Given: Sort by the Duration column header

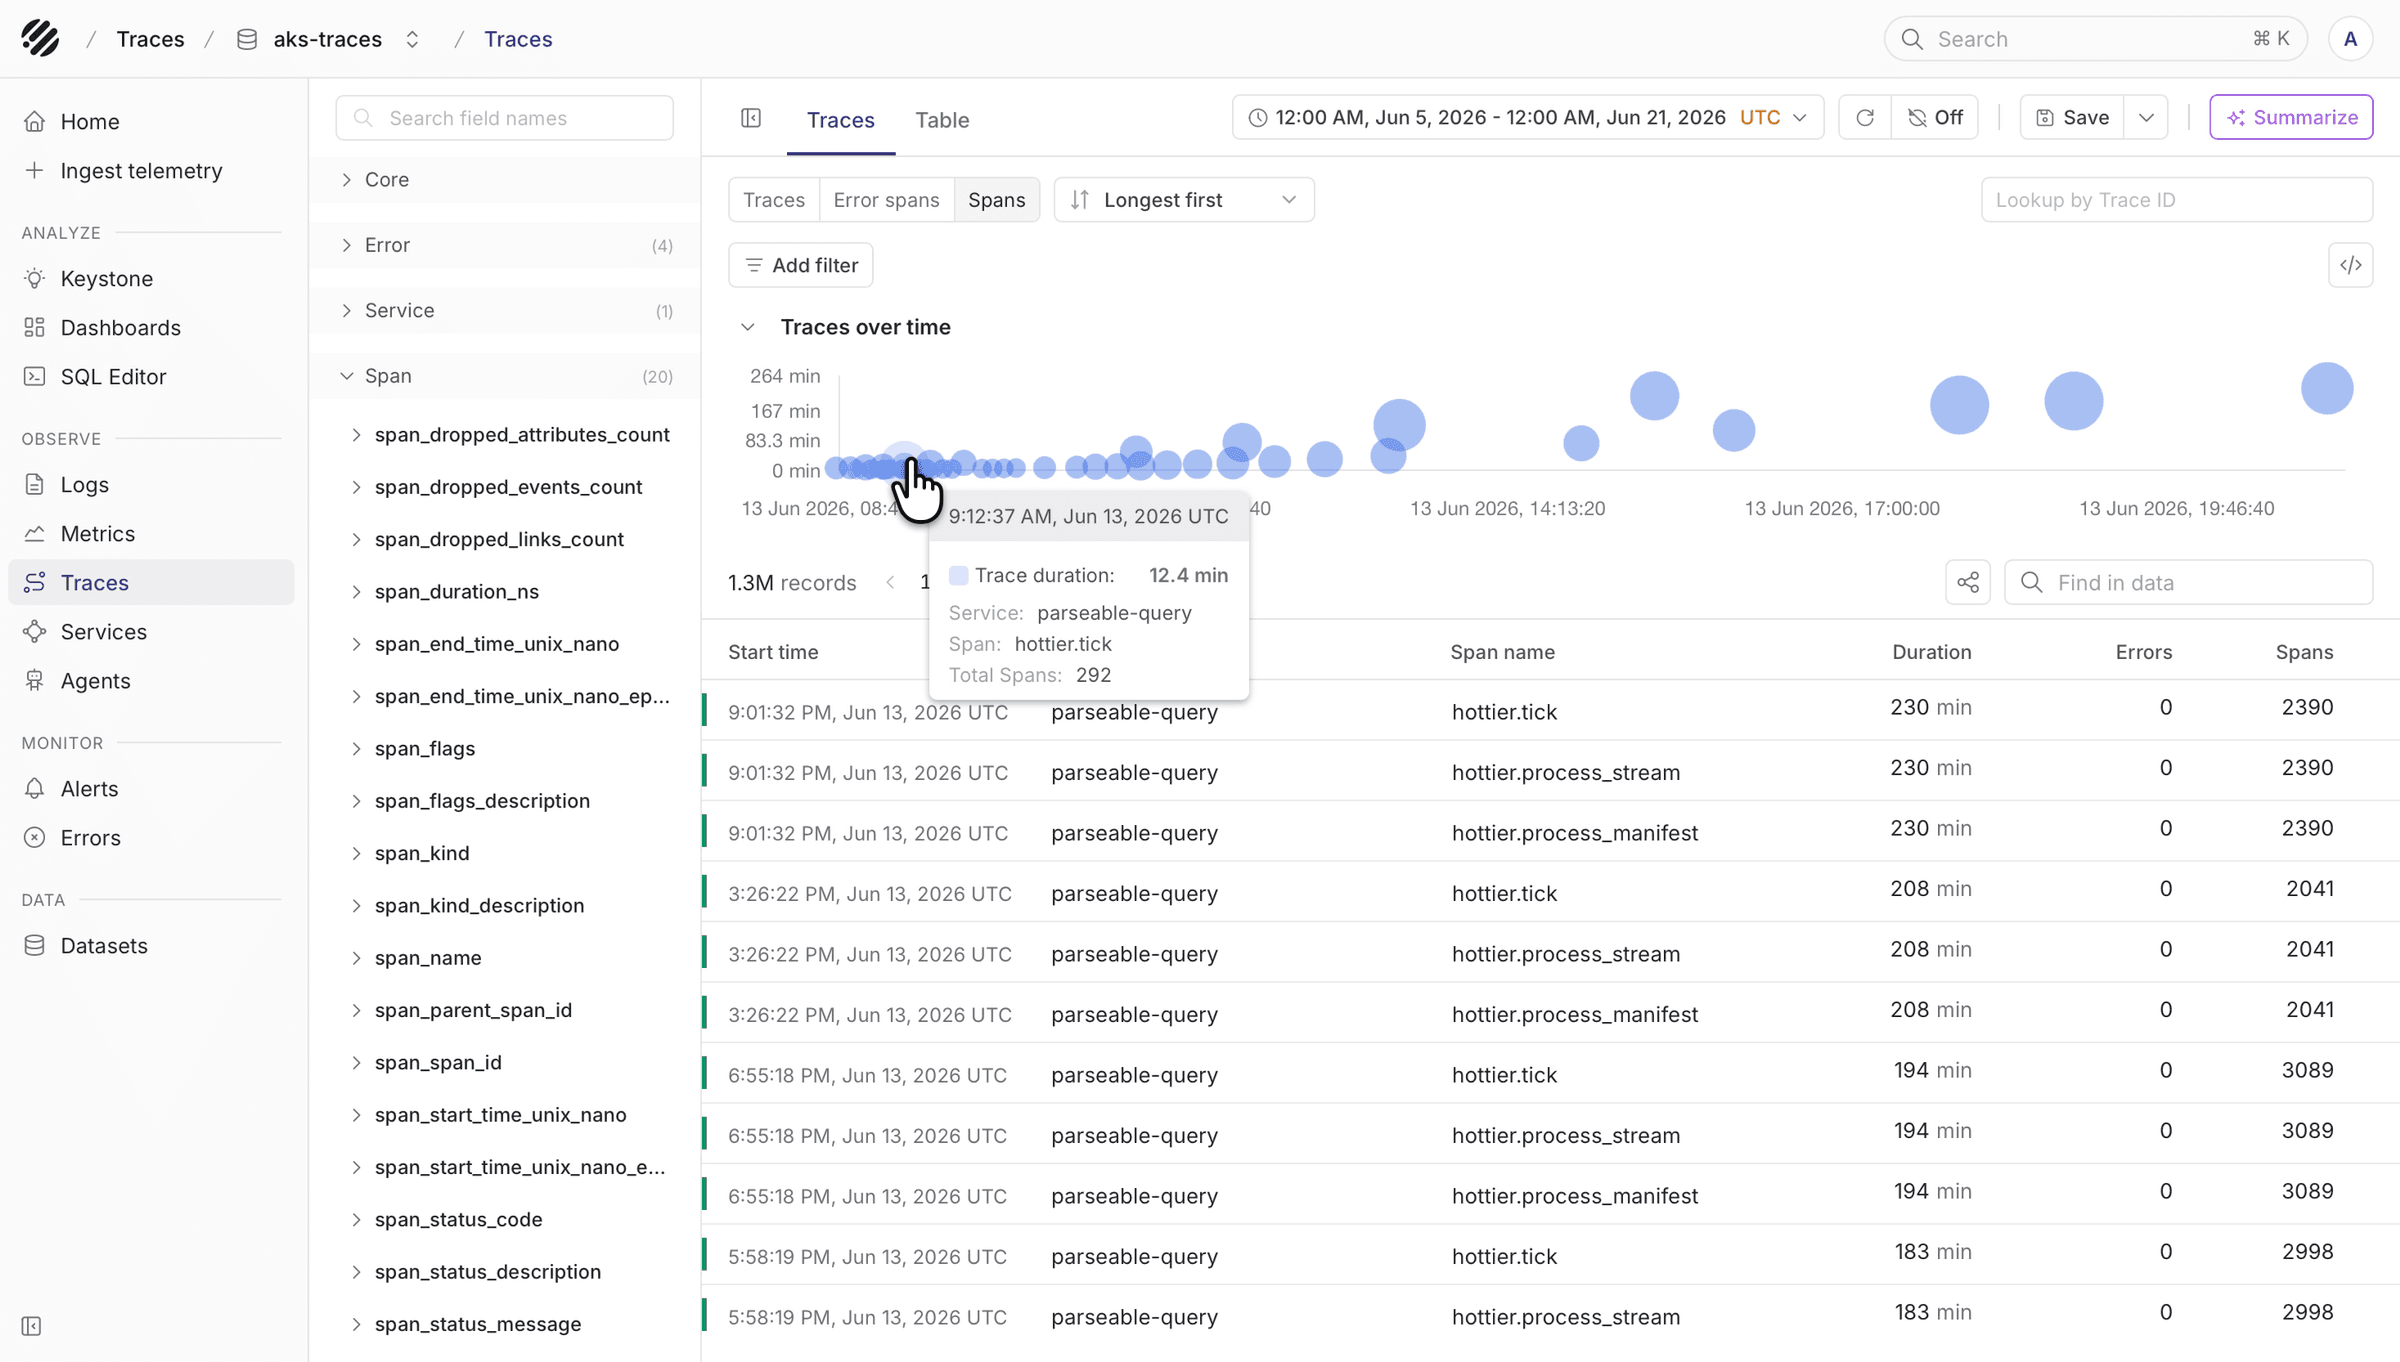Looking at the screenshot, I should click(x=1931, y=652).
